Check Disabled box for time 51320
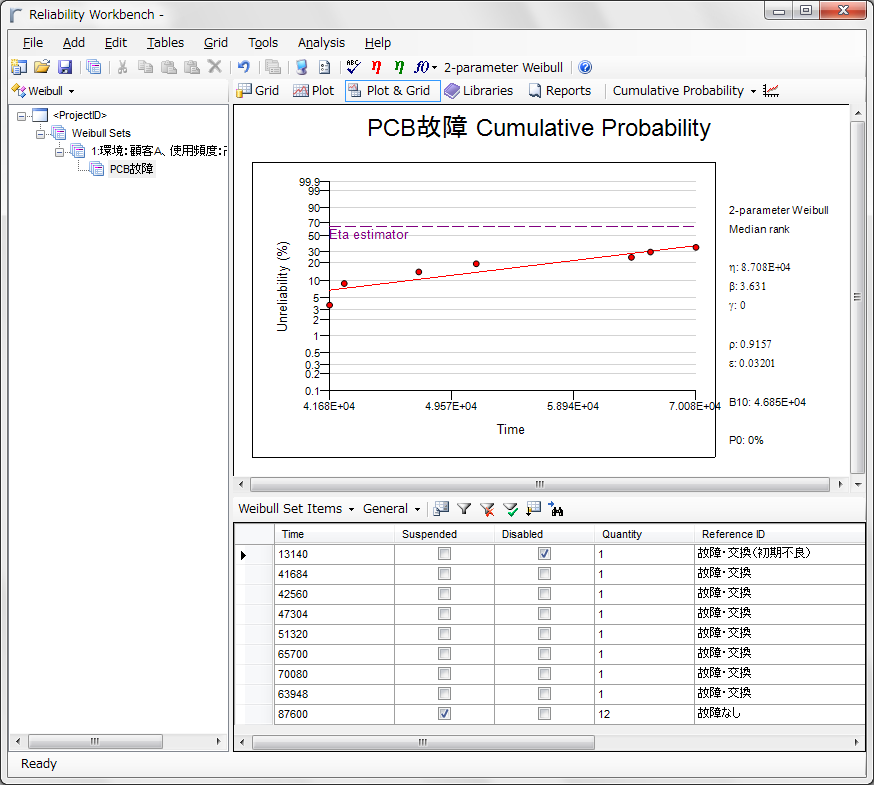Viewport: 874px width, 785px height. coord(545,634)
